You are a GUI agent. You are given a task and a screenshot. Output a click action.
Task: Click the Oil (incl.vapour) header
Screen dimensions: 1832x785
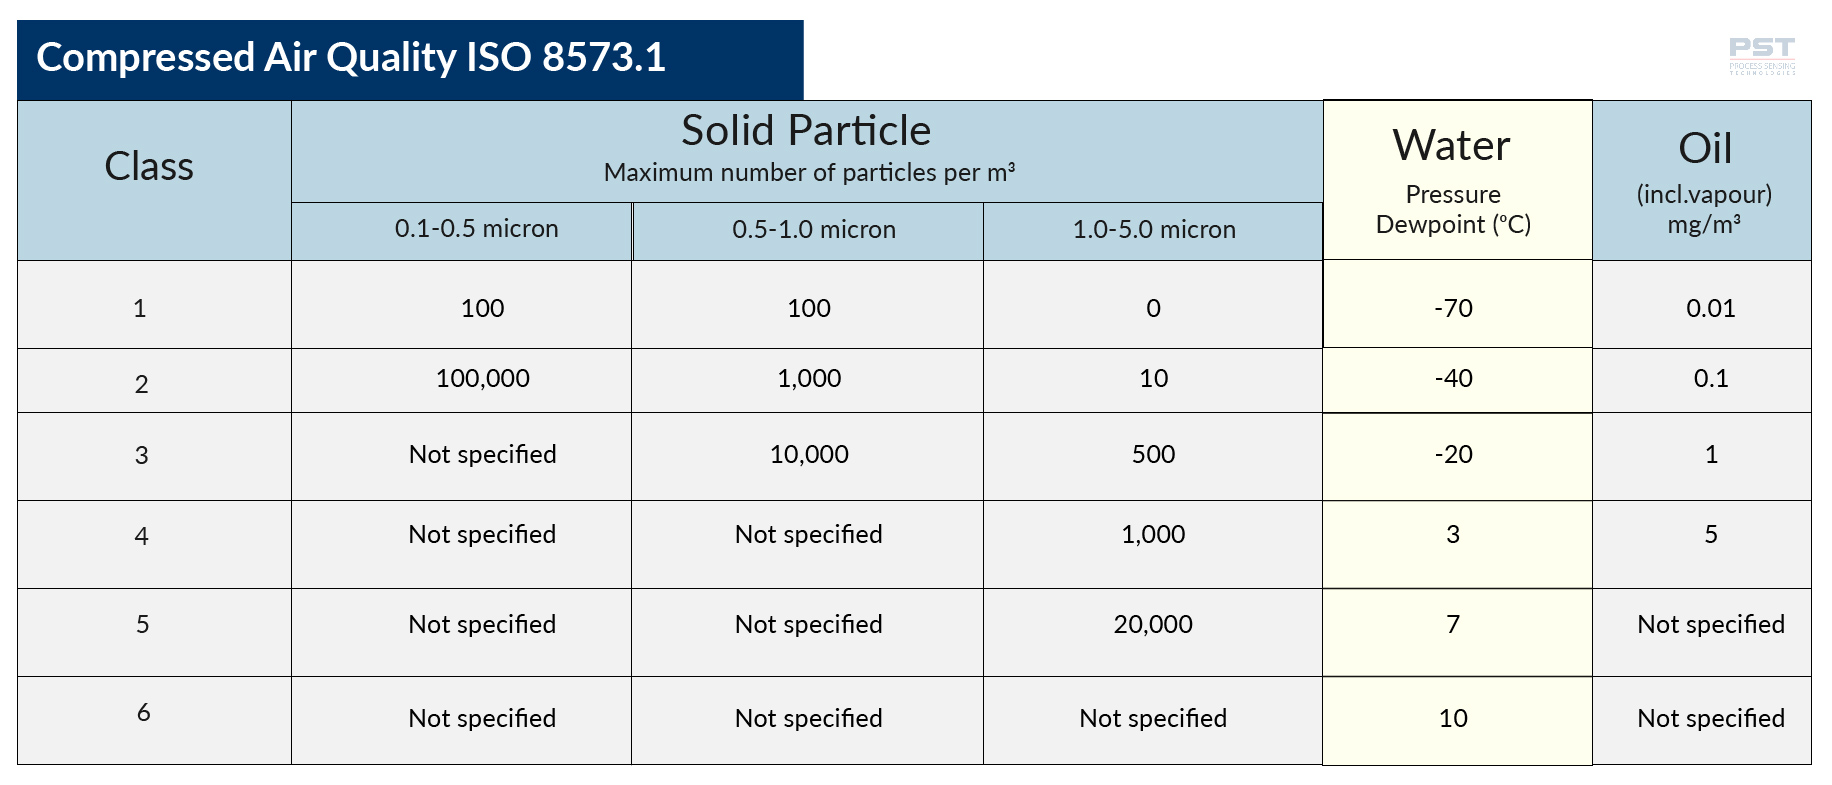[x=1704, y=180]
